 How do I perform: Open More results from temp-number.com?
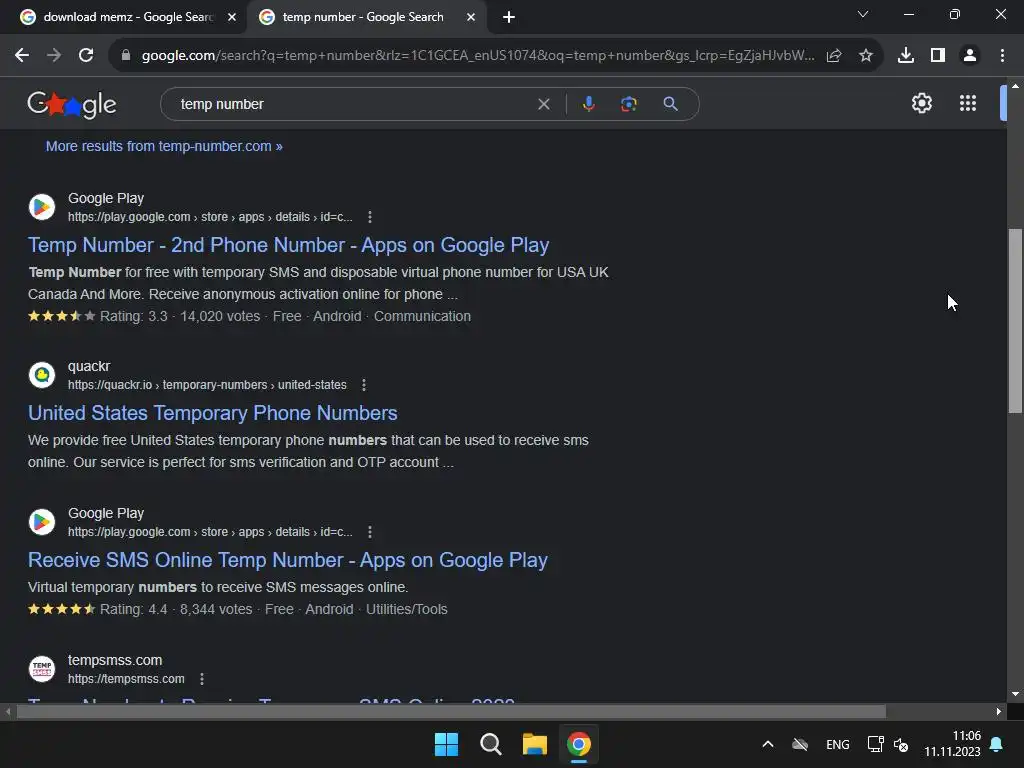point(164,146)
